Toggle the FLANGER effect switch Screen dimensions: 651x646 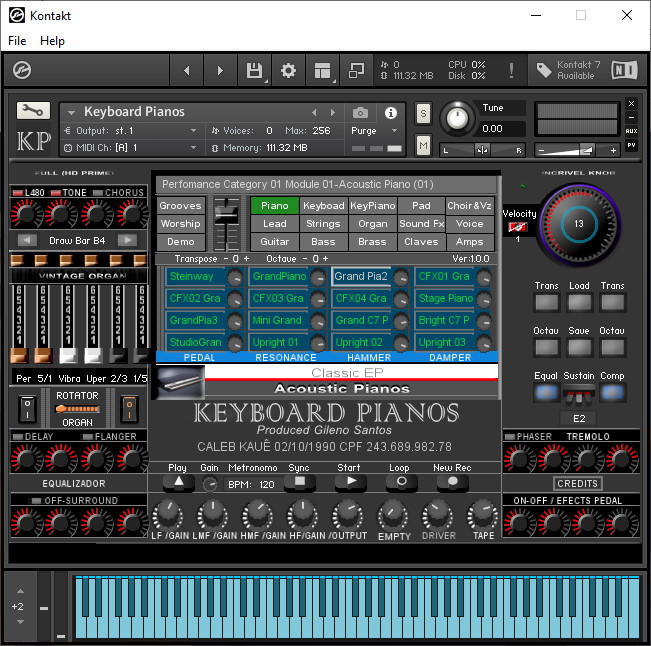coord(88,437)
